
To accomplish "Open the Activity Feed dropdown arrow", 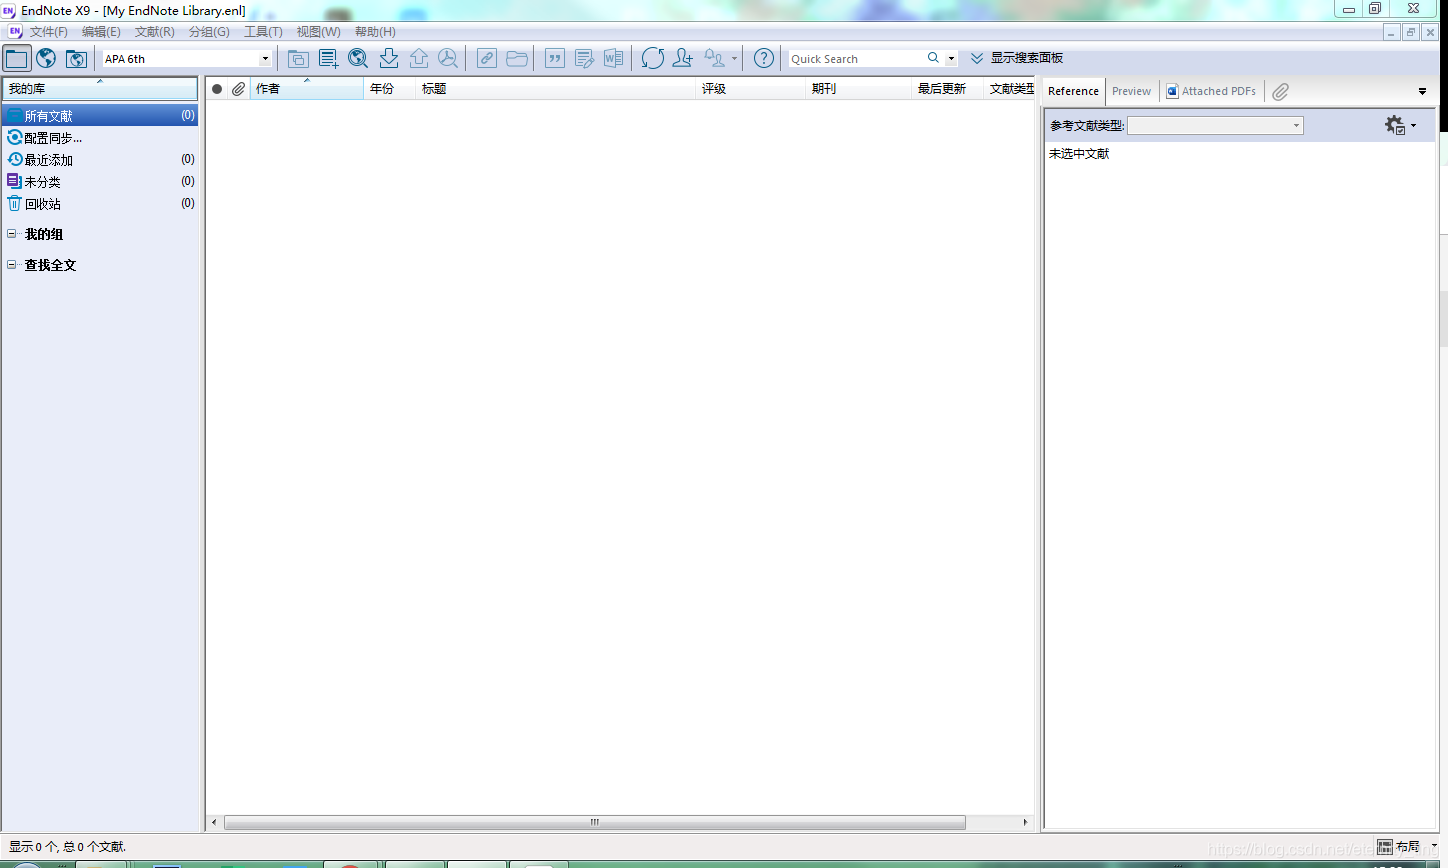I will tap(734, 58).
